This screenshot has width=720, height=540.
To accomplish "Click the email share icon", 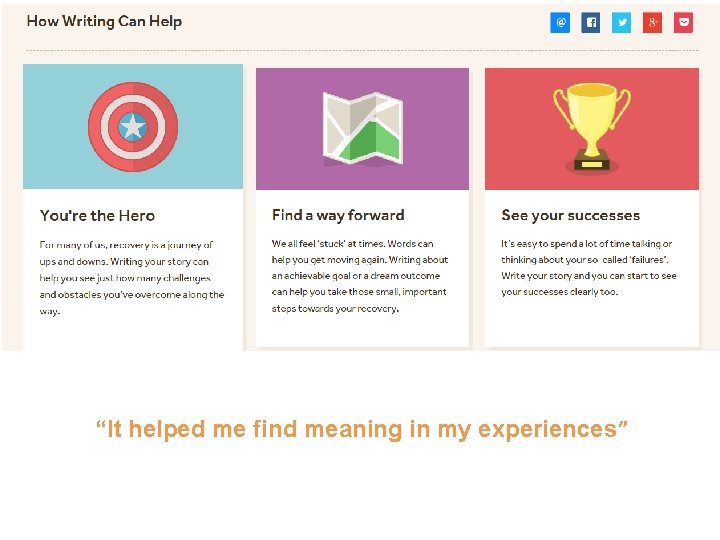I will 560,22.
